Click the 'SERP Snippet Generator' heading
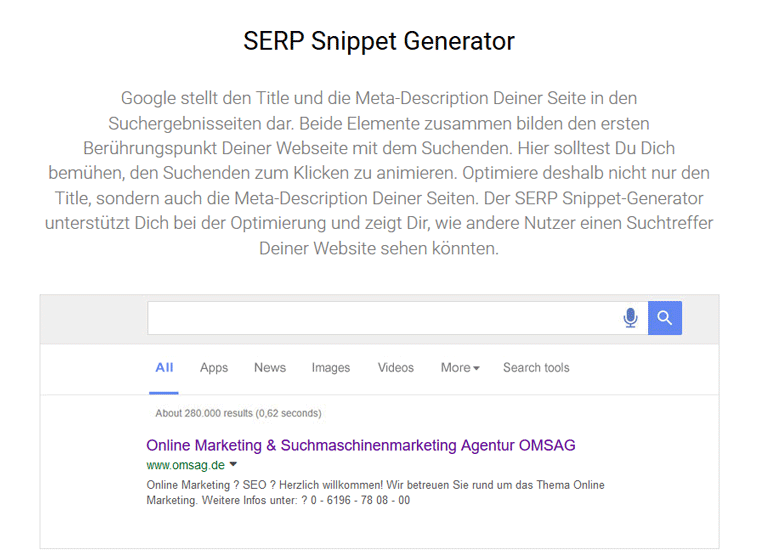The image size is (765, 558). 379,41
